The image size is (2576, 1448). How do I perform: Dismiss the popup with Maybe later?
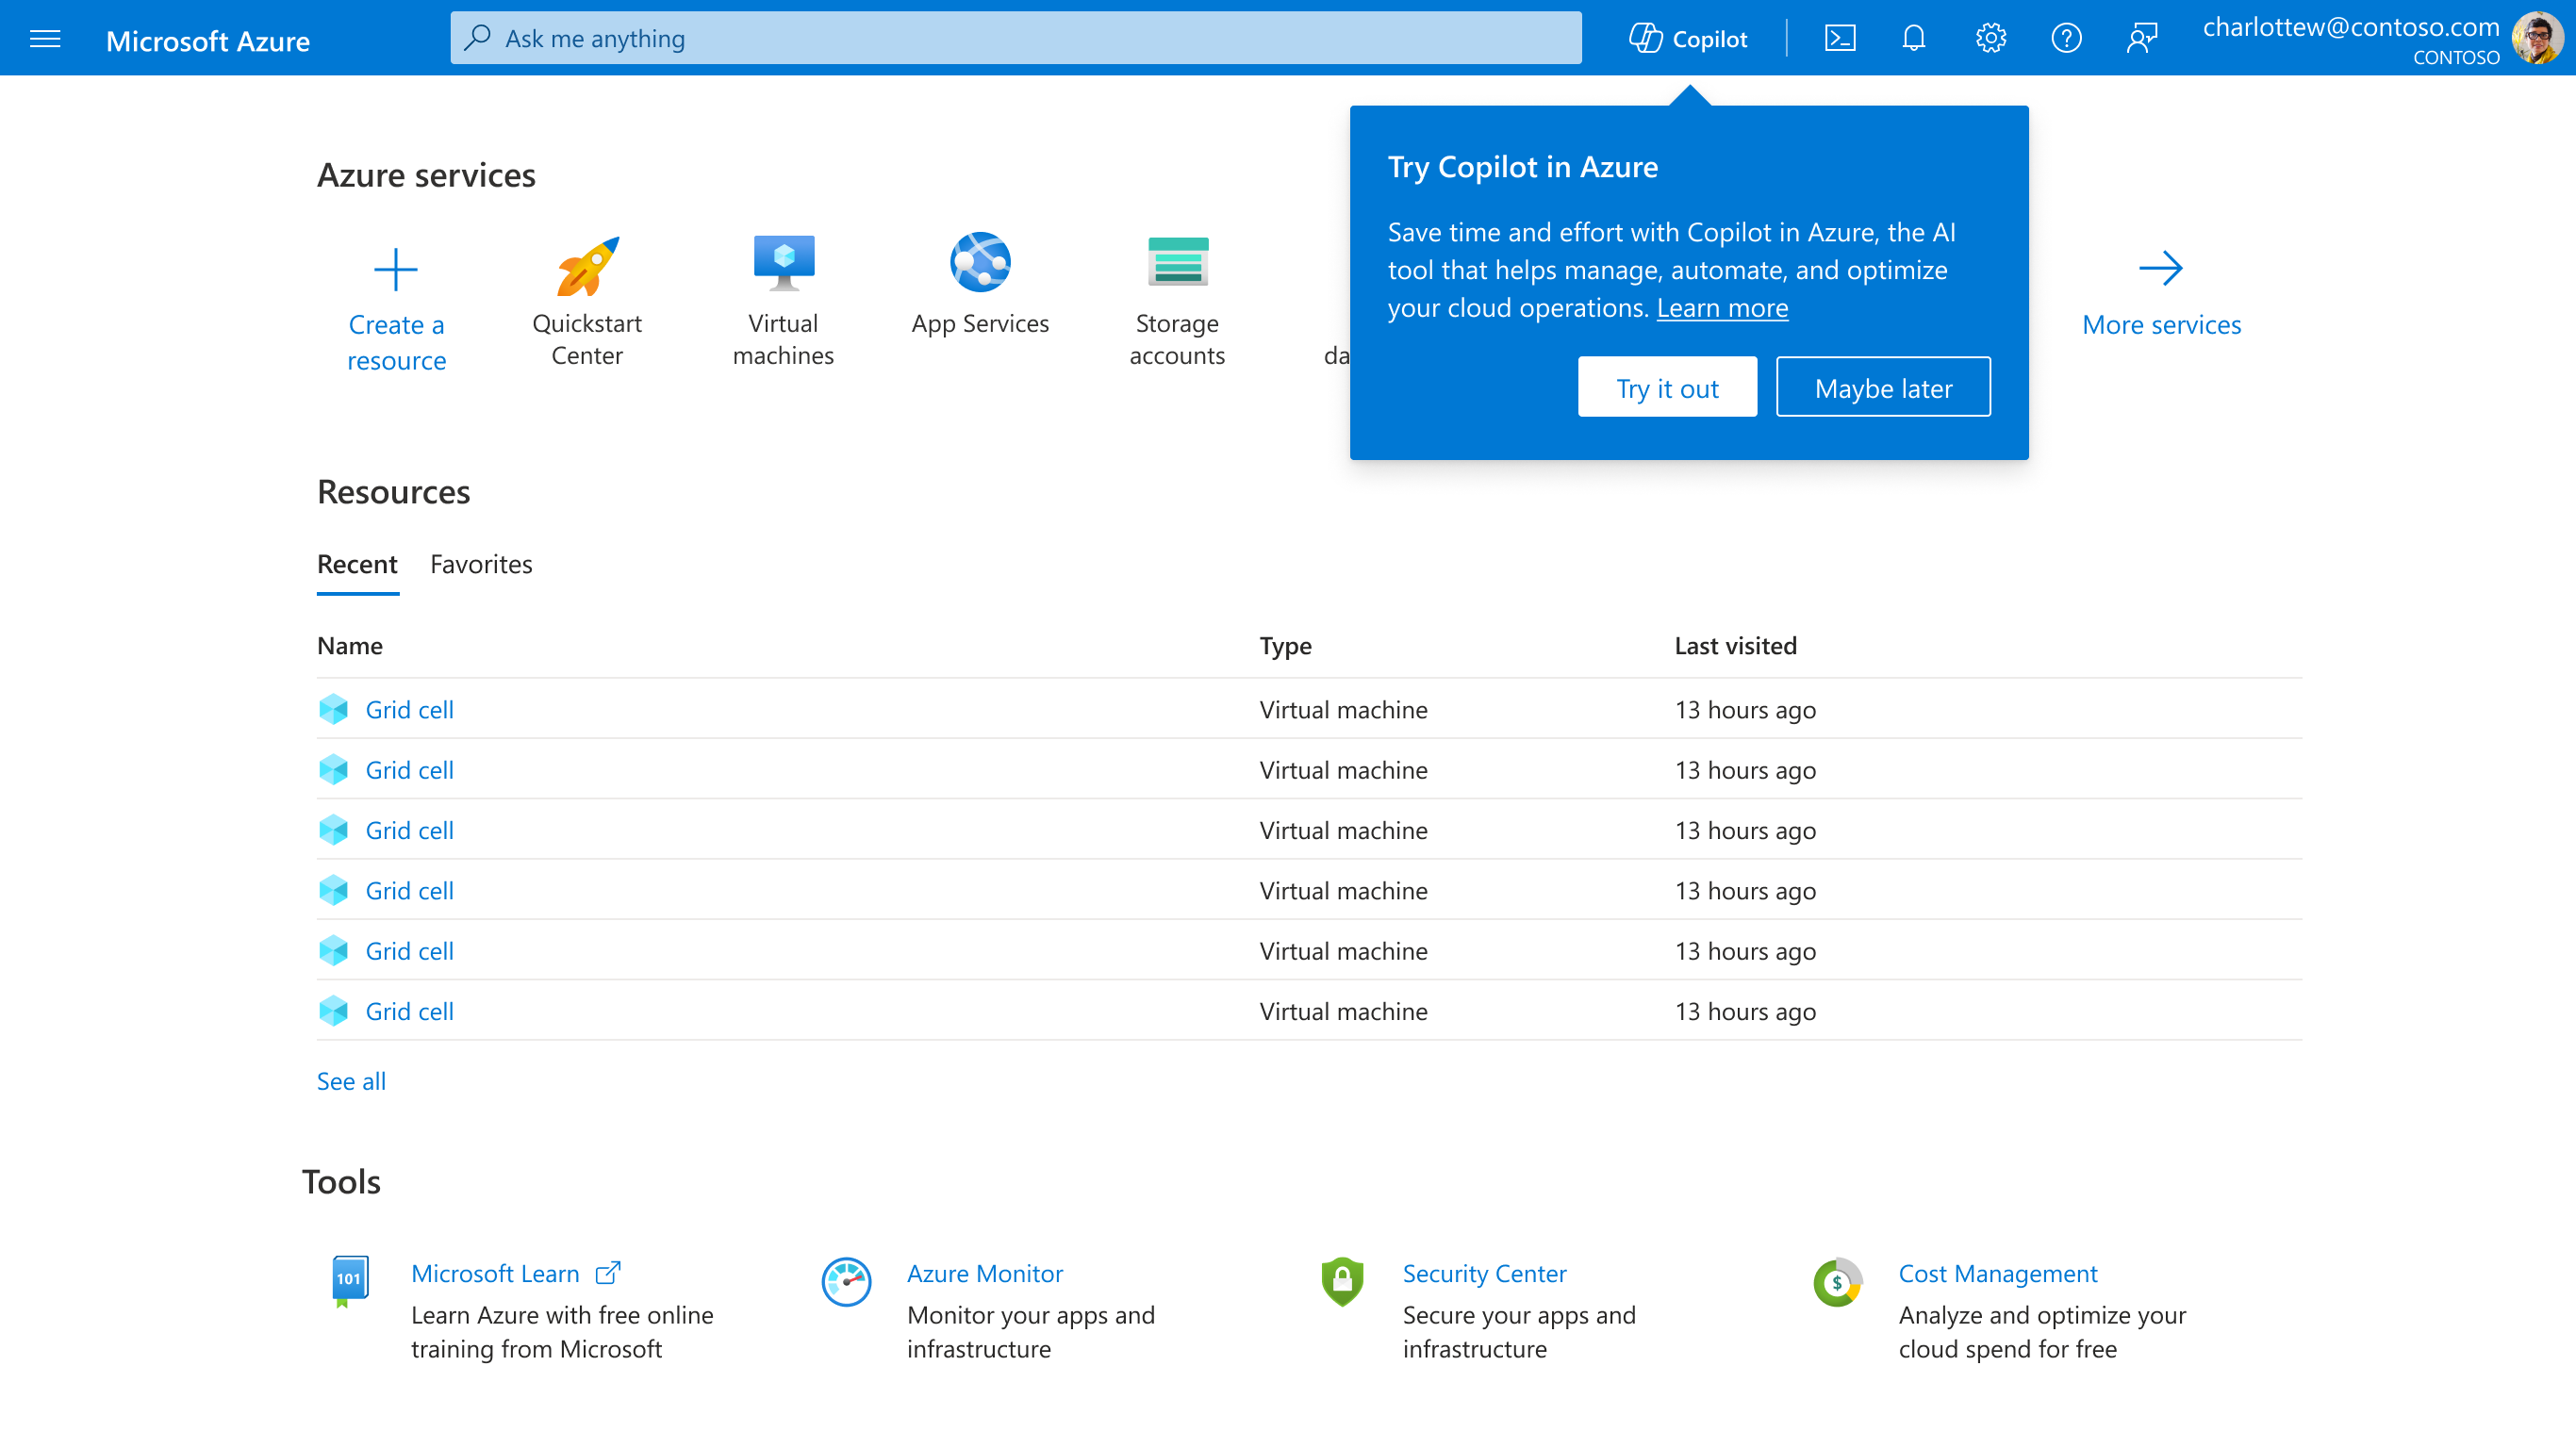tap(1882, 387)
